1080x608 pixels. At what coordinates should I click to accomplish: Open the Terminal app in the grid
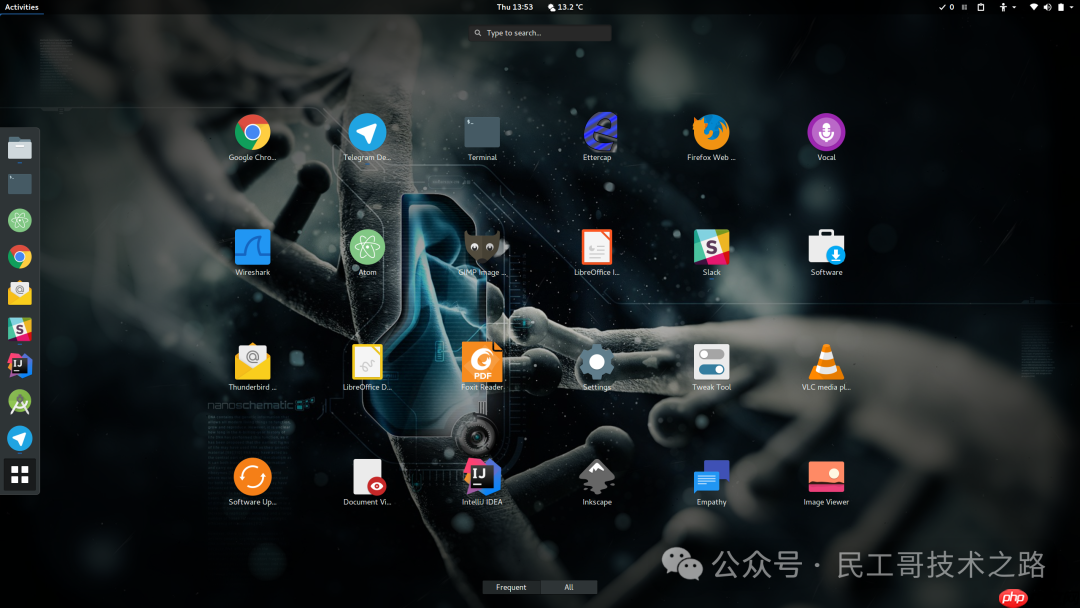click(482, 132)
